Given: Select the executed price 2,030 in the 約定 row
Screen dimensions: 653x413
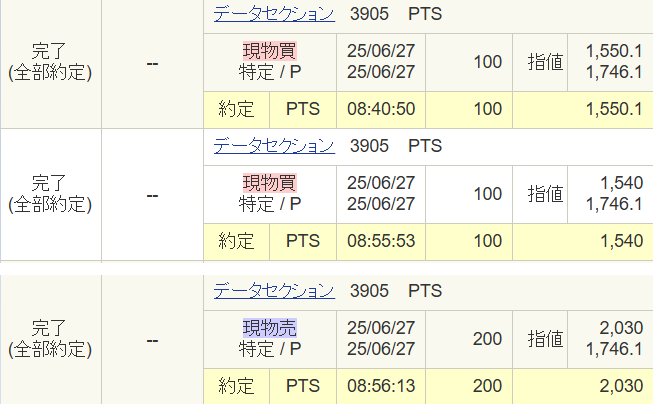Looking at the screenshot, I should point(621,386).
